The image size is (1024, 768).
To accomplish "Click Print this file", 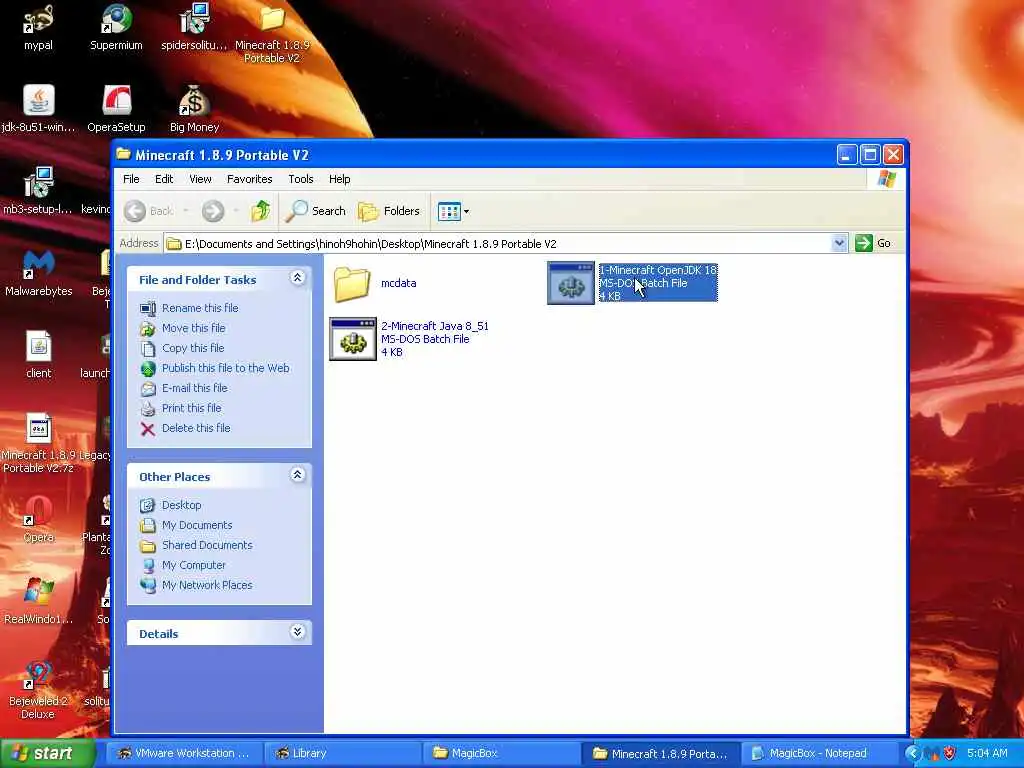I will tap(191, 408).
